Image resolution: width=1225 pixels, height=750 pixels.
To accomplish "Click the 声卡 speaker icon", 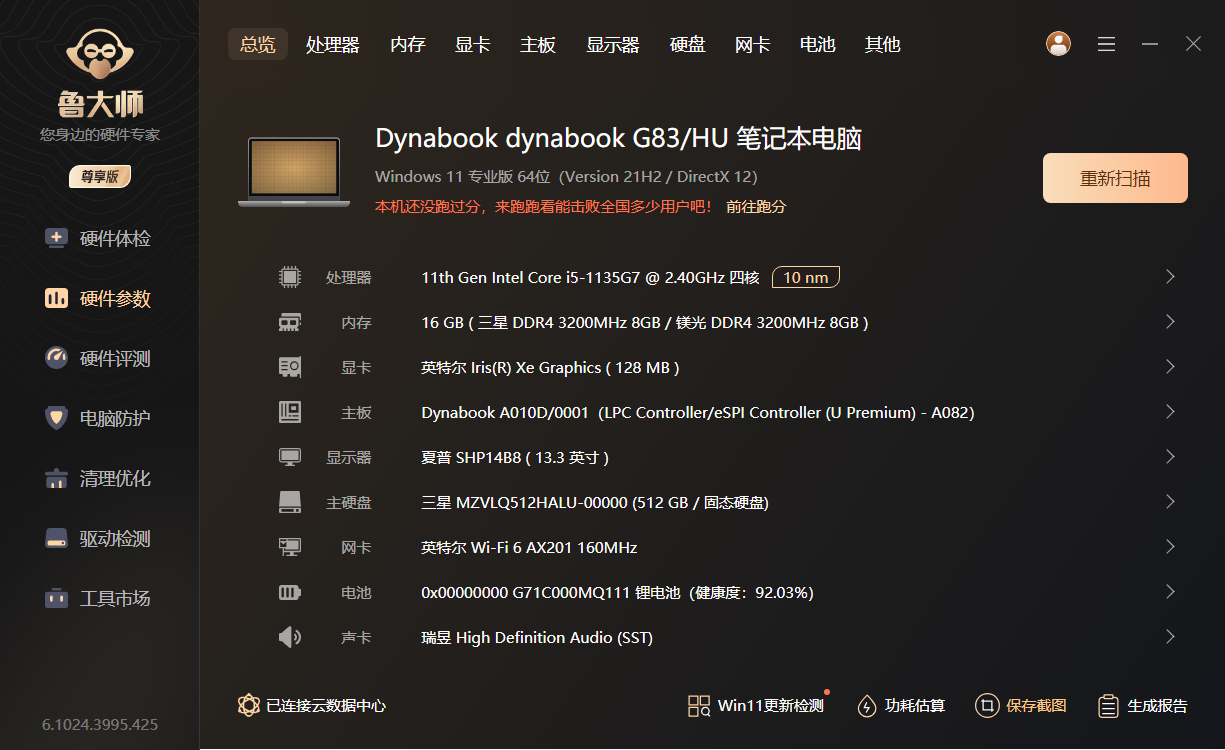I will pos(290,637).
